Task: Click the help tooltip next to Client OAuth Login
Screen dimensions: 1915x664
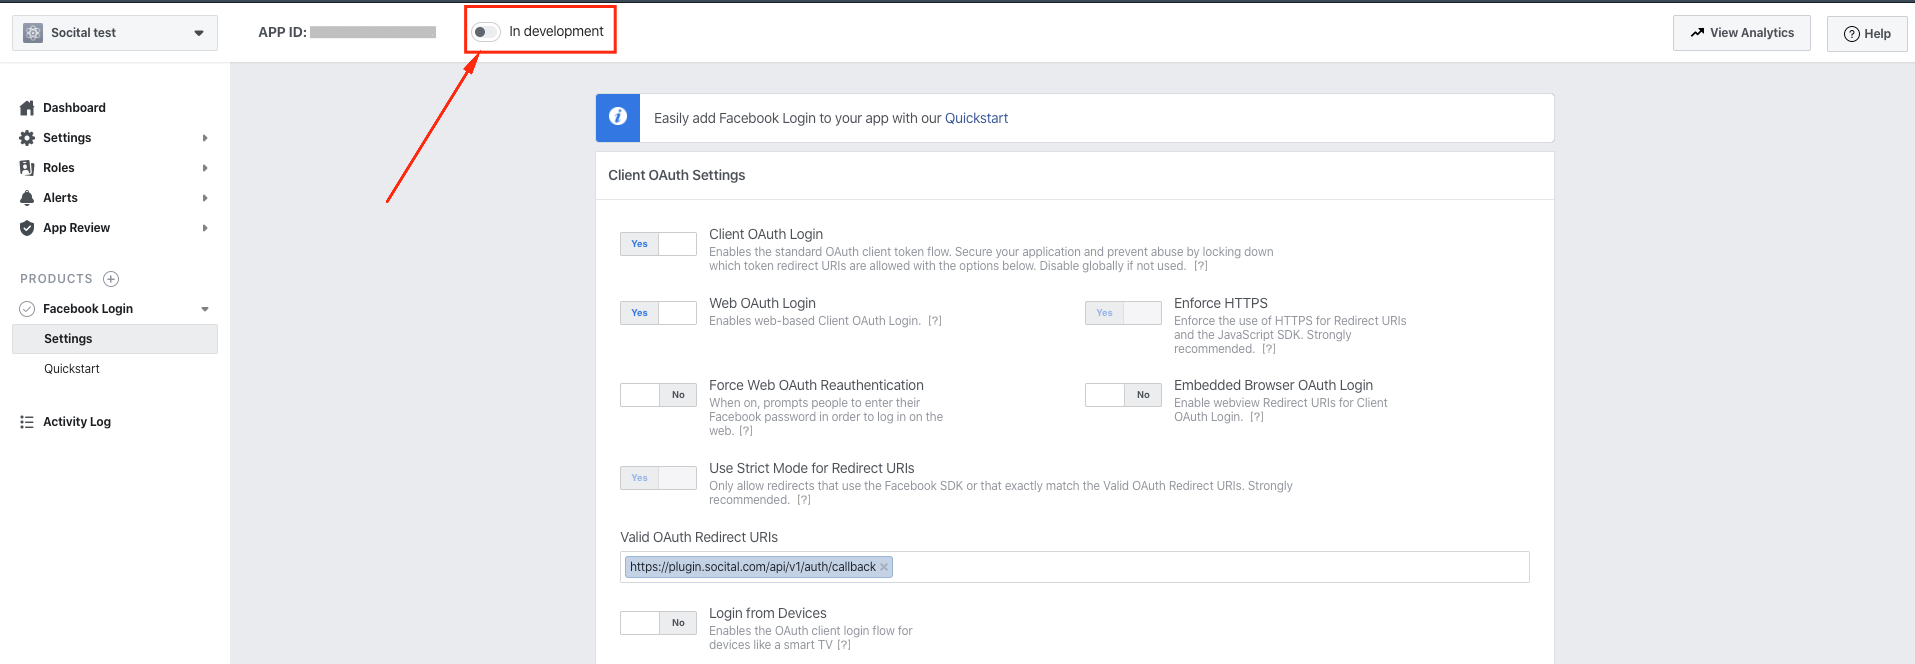Action: coord(1201,266)
